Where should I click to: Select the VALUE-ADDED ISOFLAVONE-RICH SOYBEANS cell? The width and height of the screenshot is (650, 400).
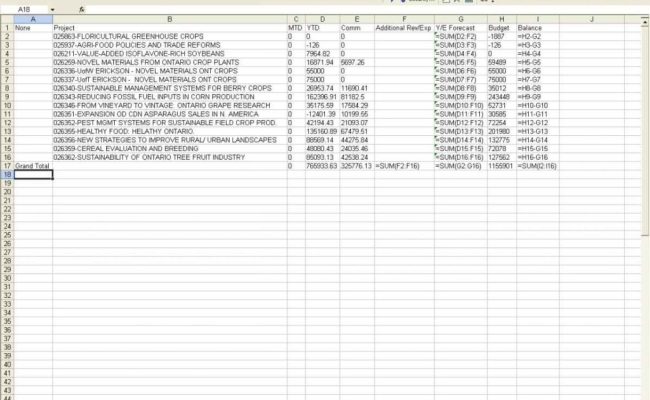click(x=170, y=53)
